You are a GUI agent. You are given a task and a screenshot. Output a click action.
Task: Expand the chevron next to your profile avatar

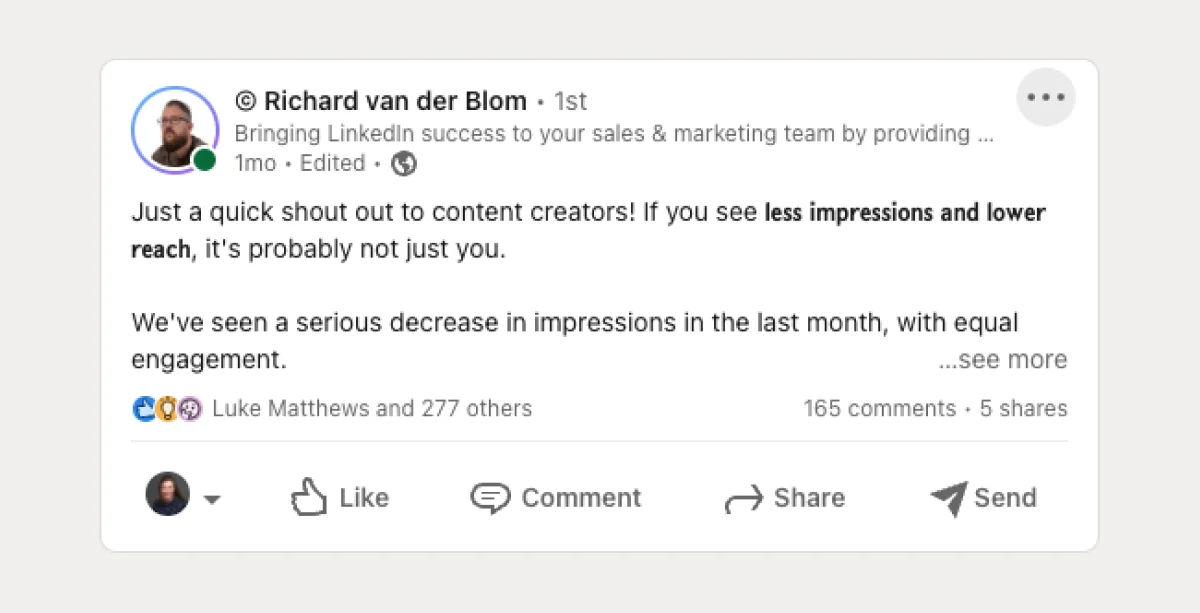click(212, 498)
